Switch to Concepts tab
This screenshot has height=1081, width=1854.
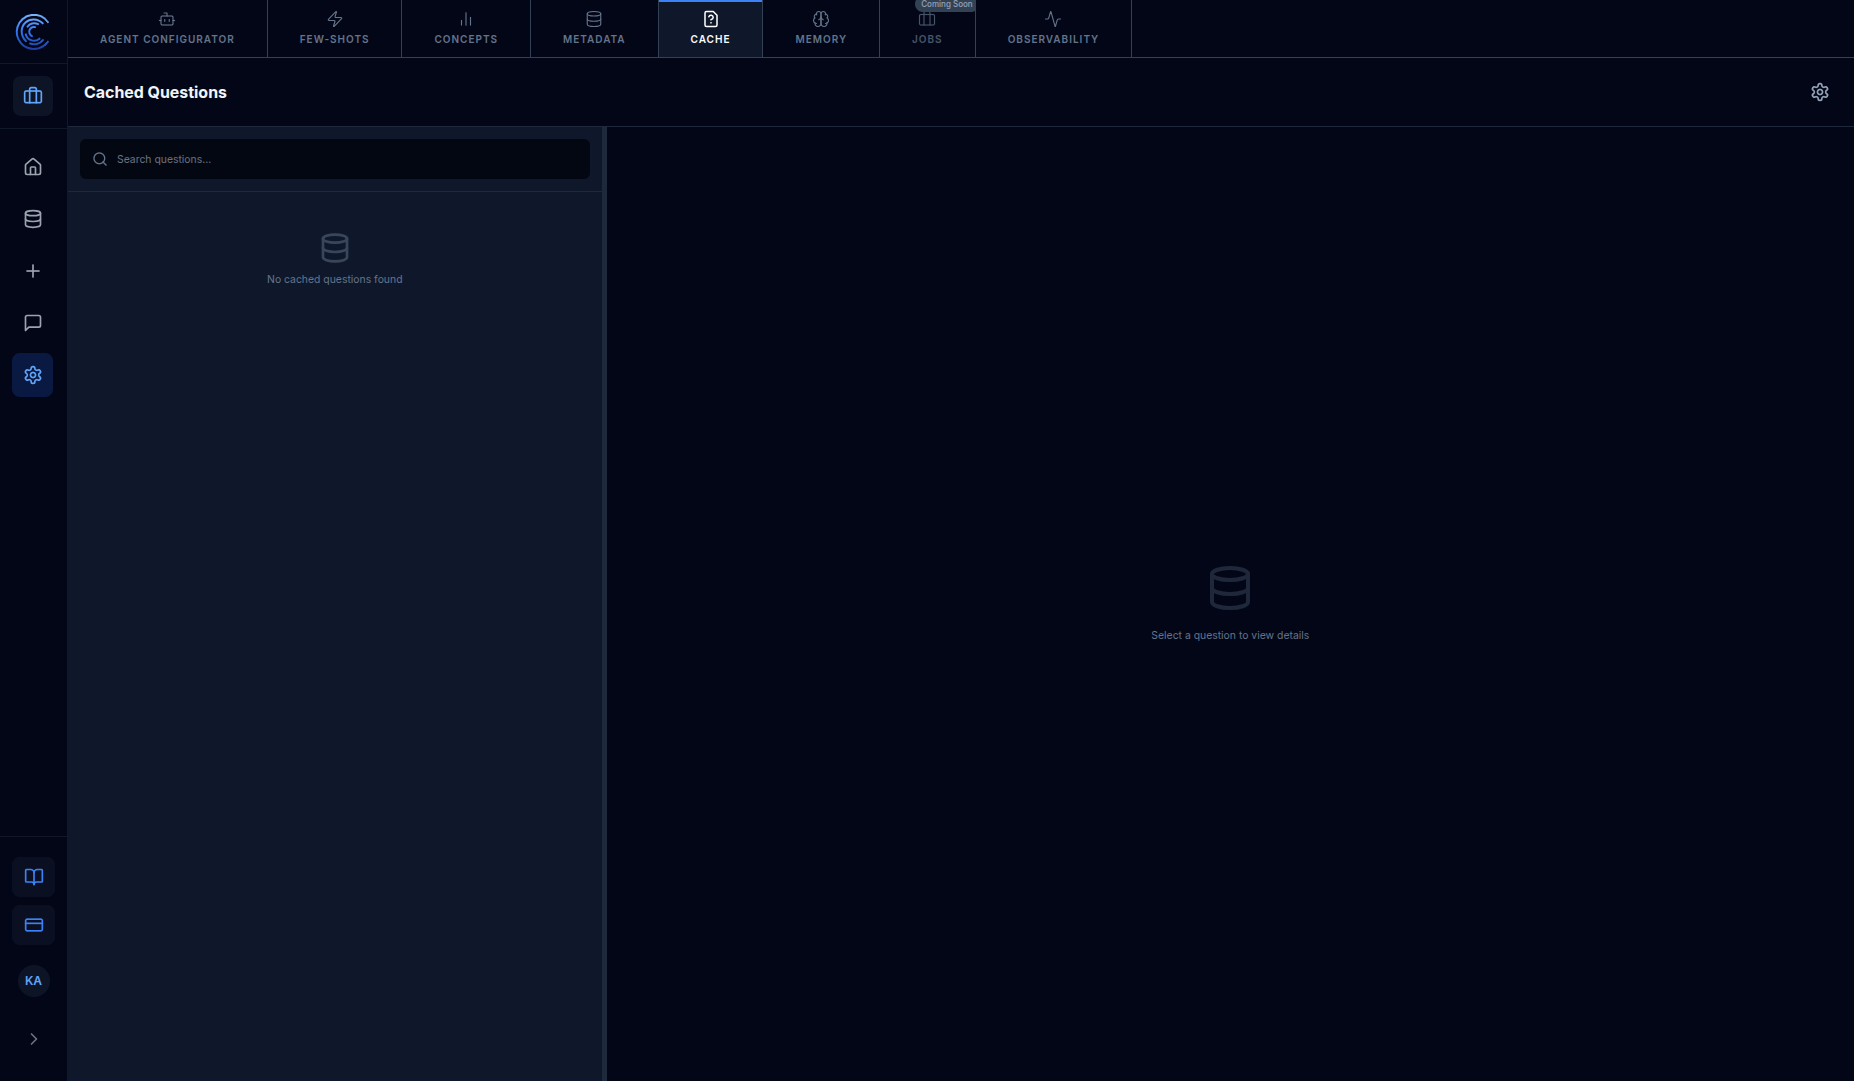click(x=466, y=29)
